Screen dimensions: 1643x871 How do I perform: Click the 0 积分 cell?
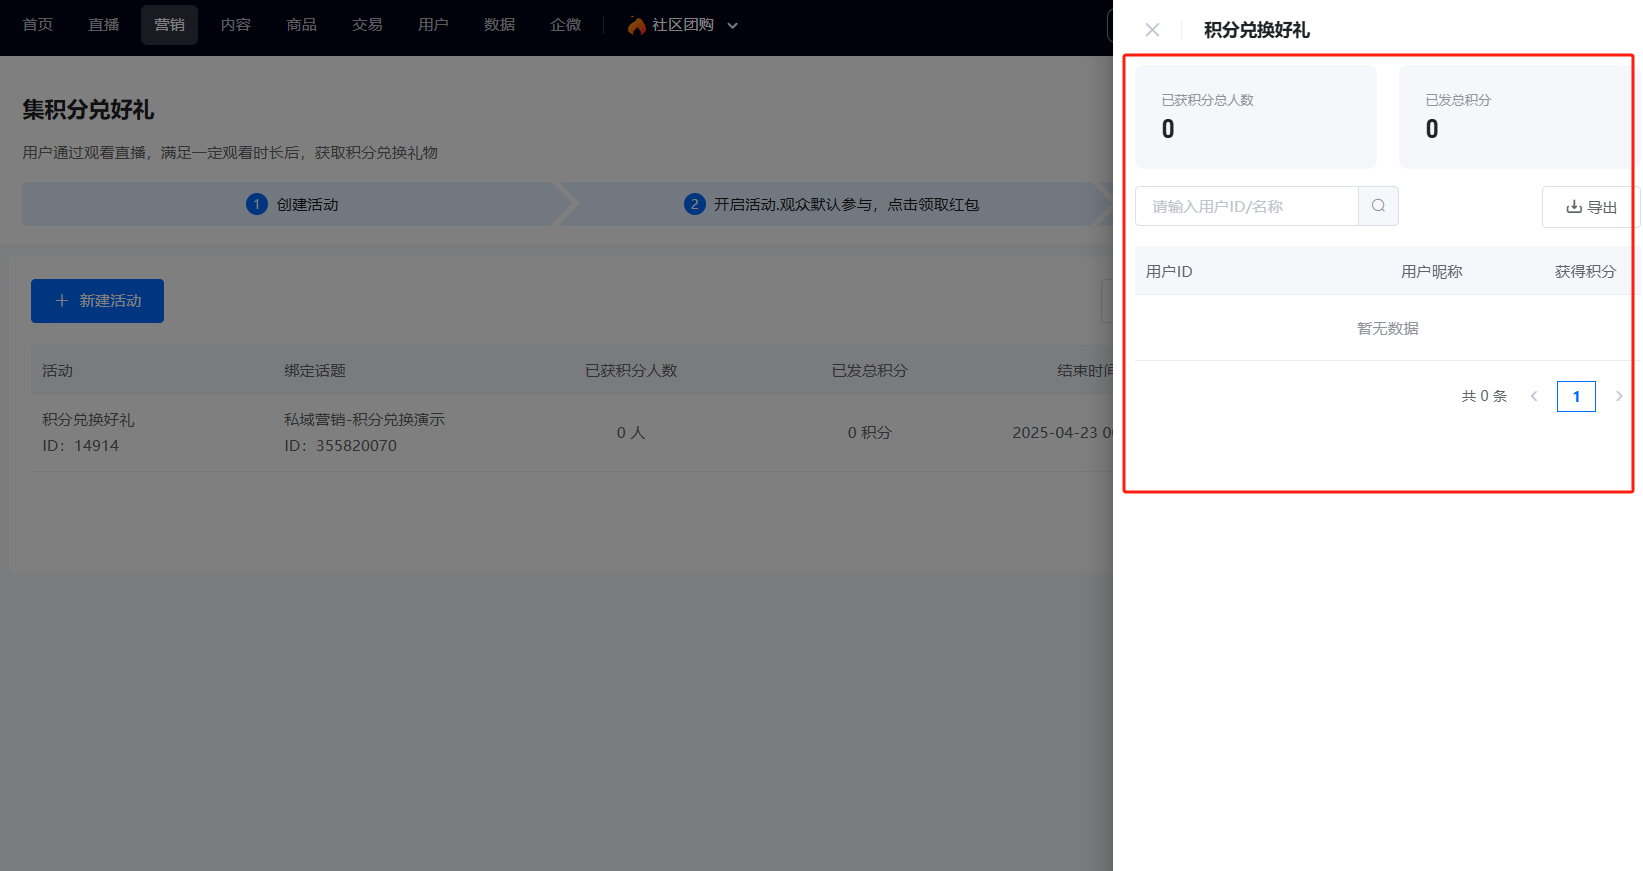click(x=869, y=433)
